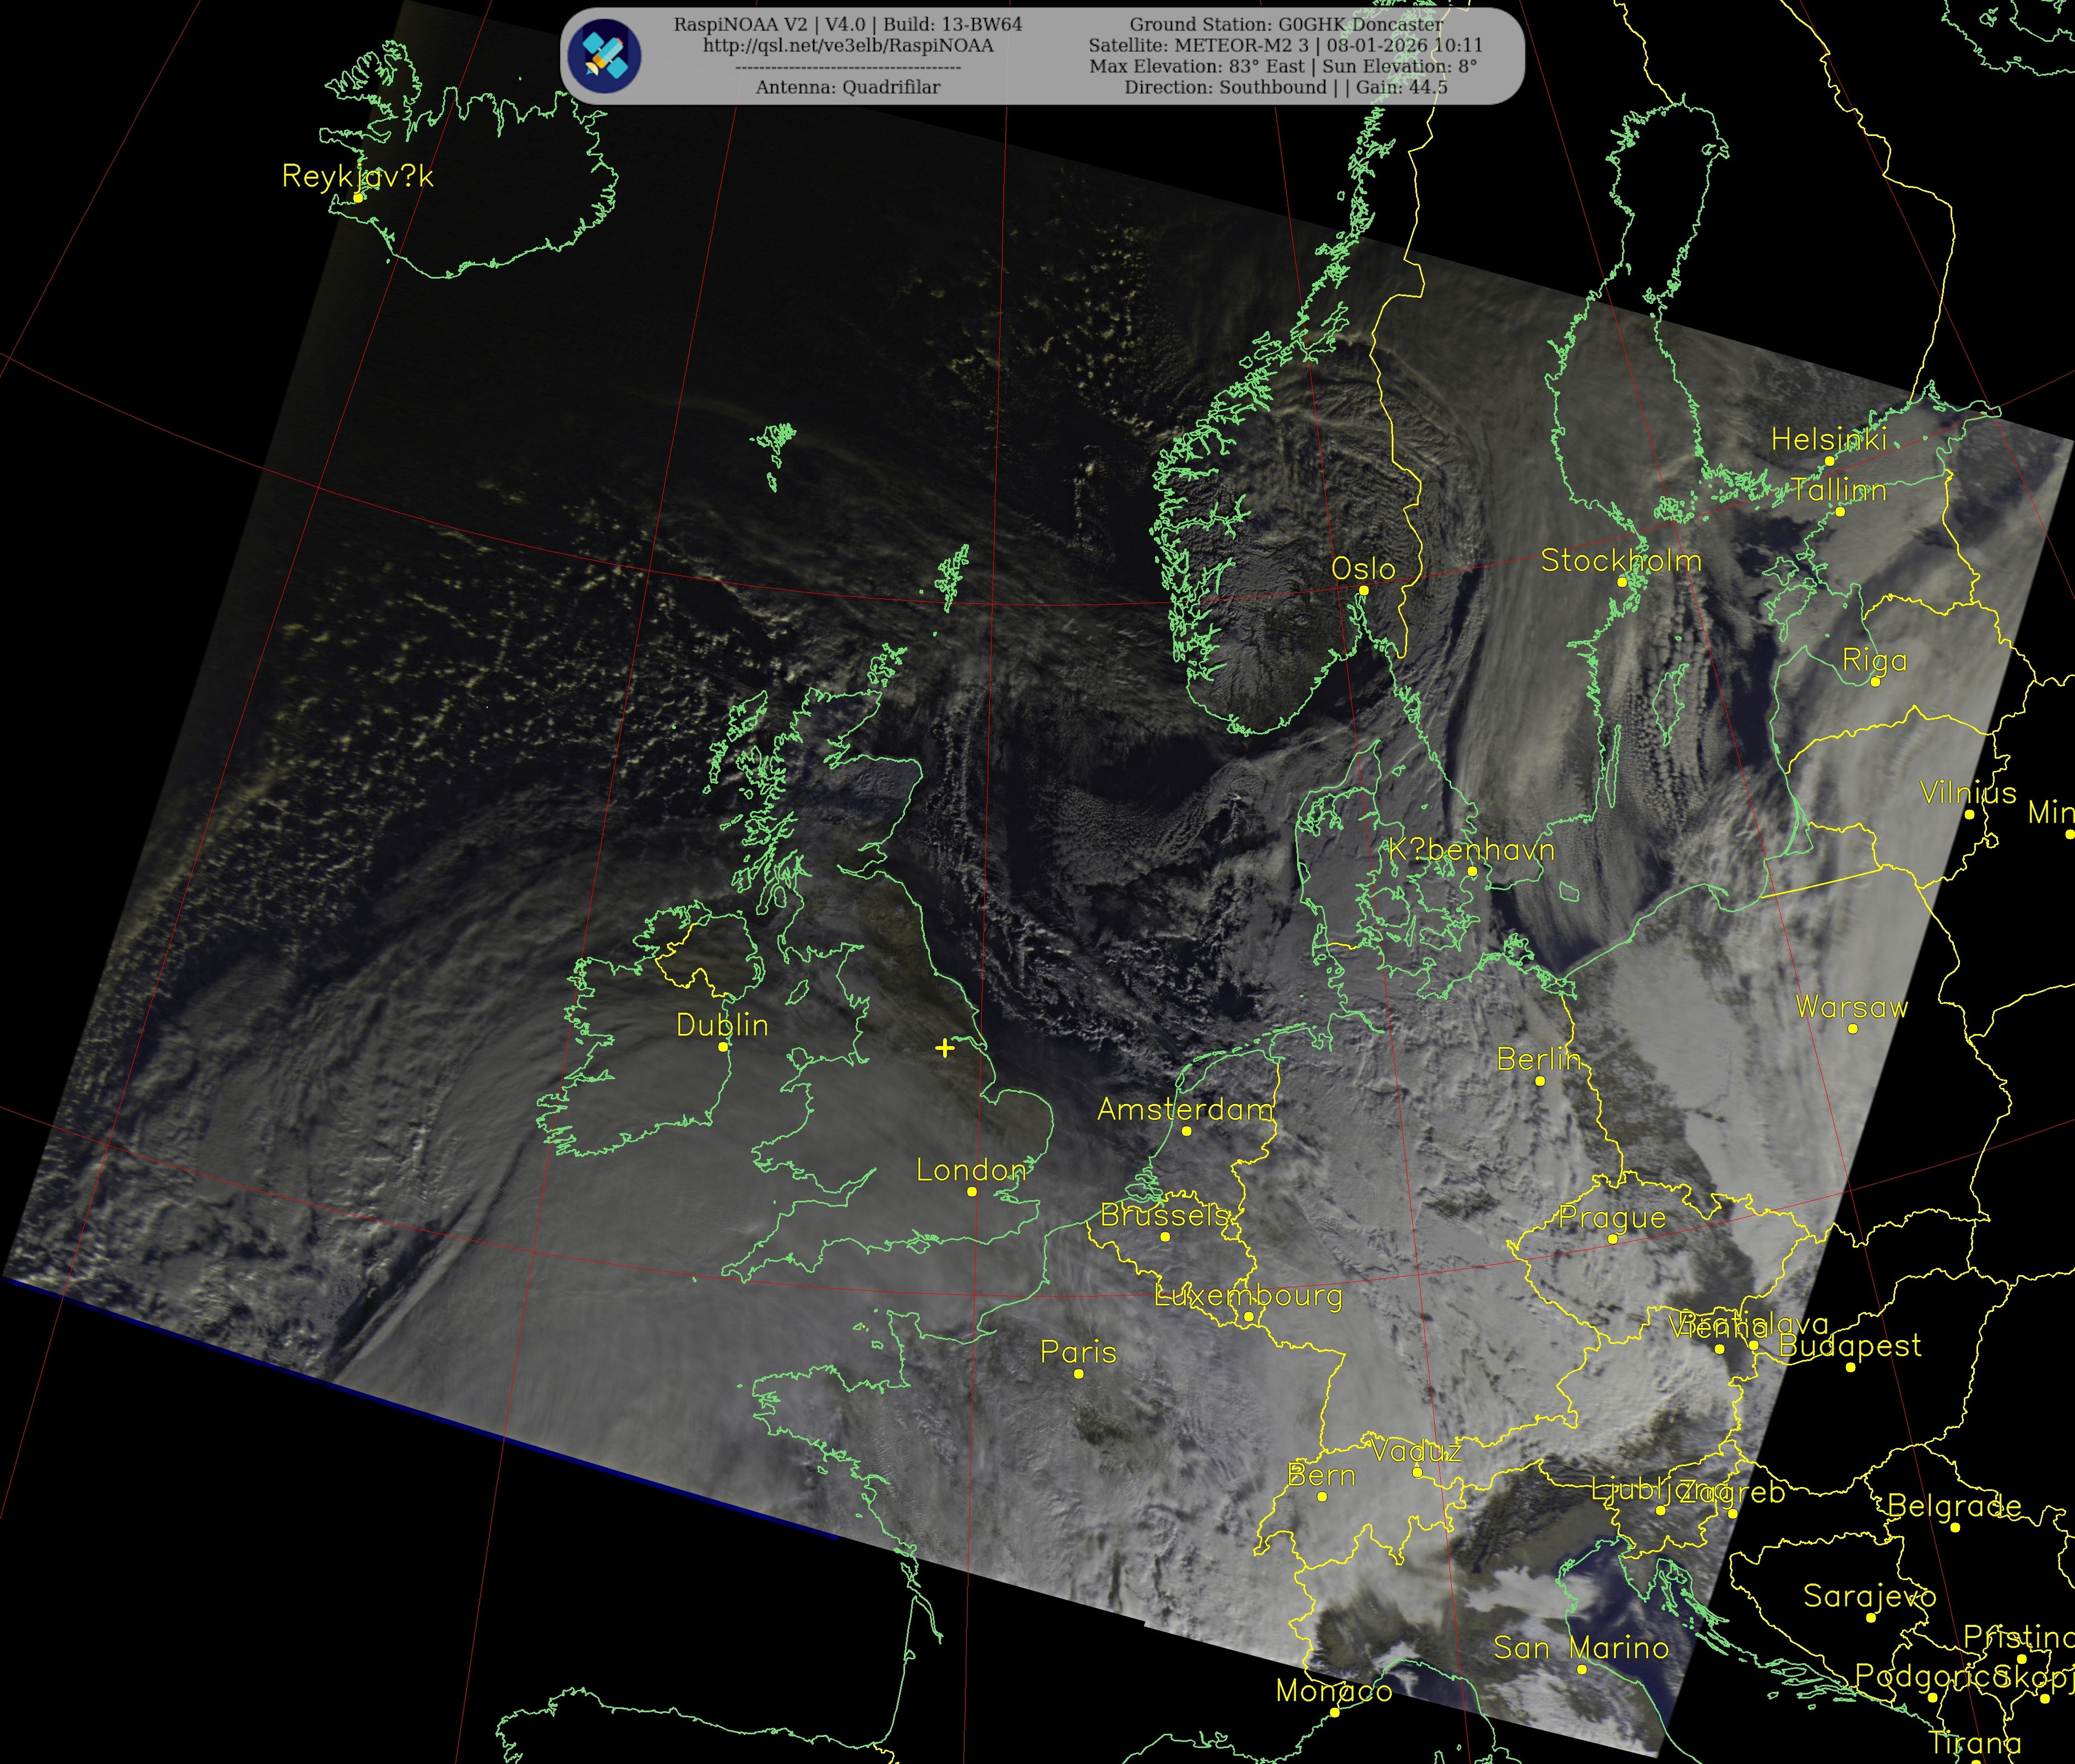Click the Satellite METEOR-M2 3 info line

pos(1286,46)
